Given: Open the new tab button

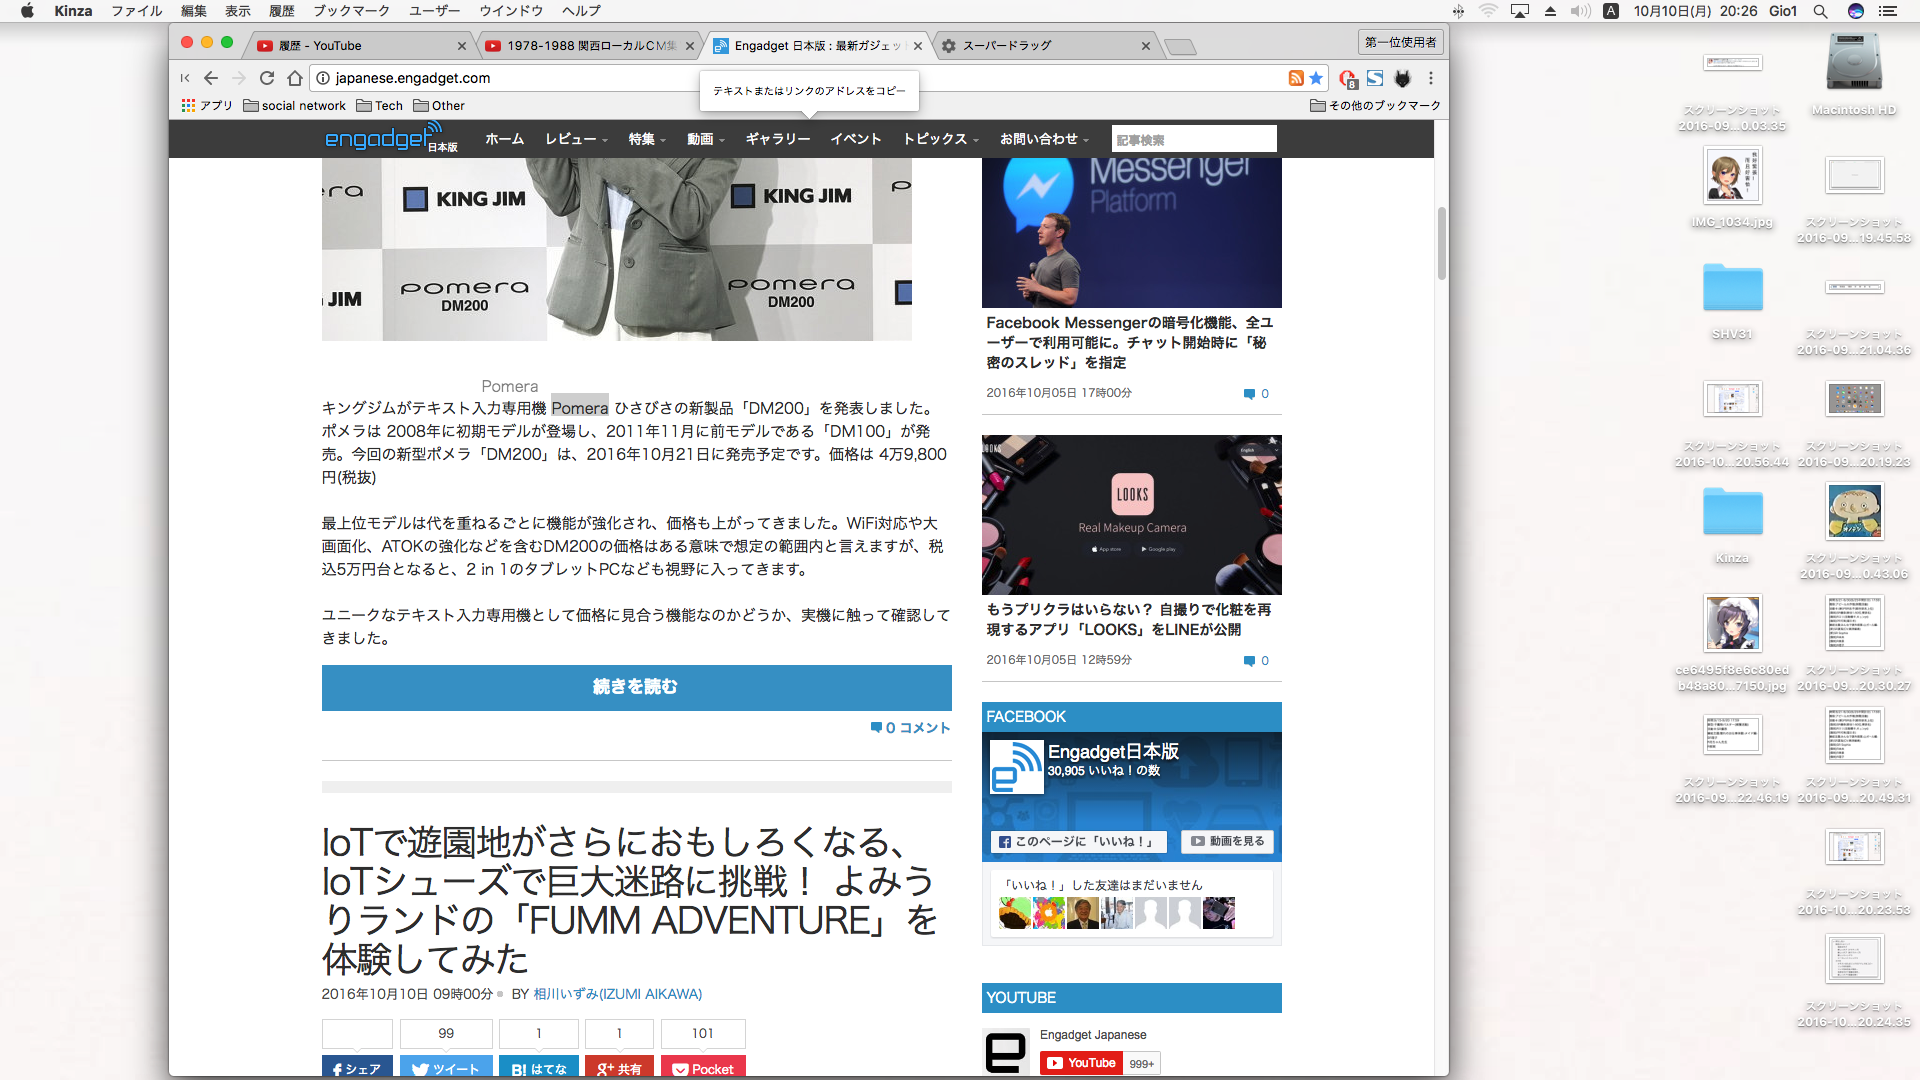Looking at the screenshot, I should point(1180,46).
